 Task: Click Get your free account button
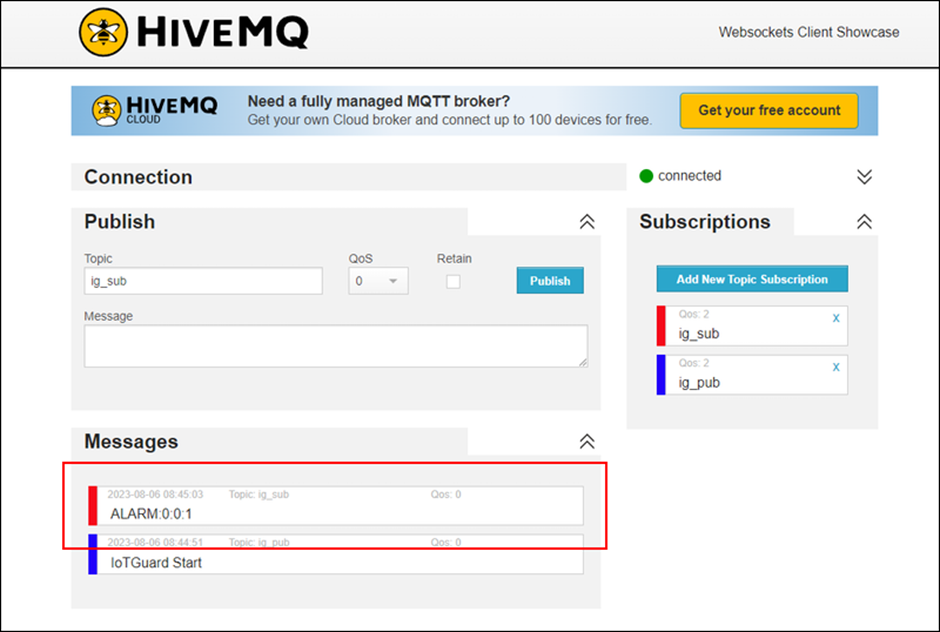coord(769,110)
